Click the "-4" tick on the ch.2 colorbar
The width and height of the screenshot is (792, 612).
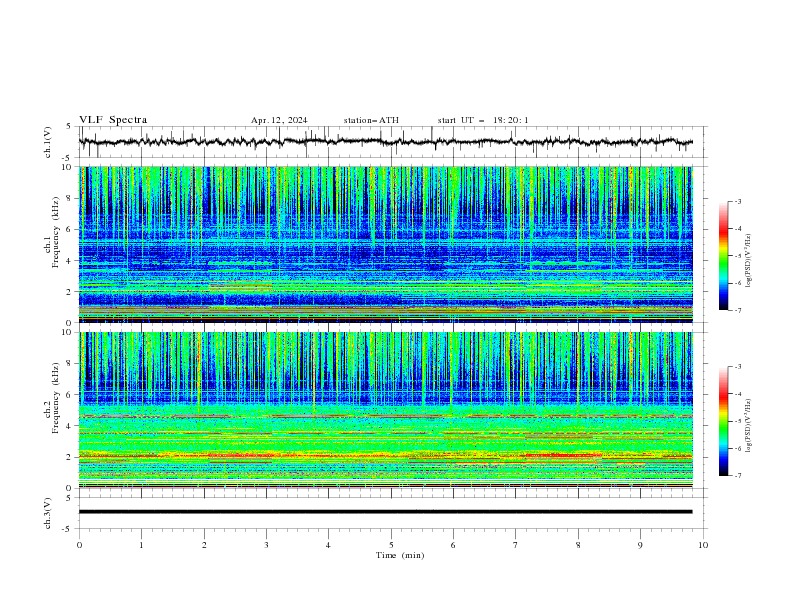[738, 394]
